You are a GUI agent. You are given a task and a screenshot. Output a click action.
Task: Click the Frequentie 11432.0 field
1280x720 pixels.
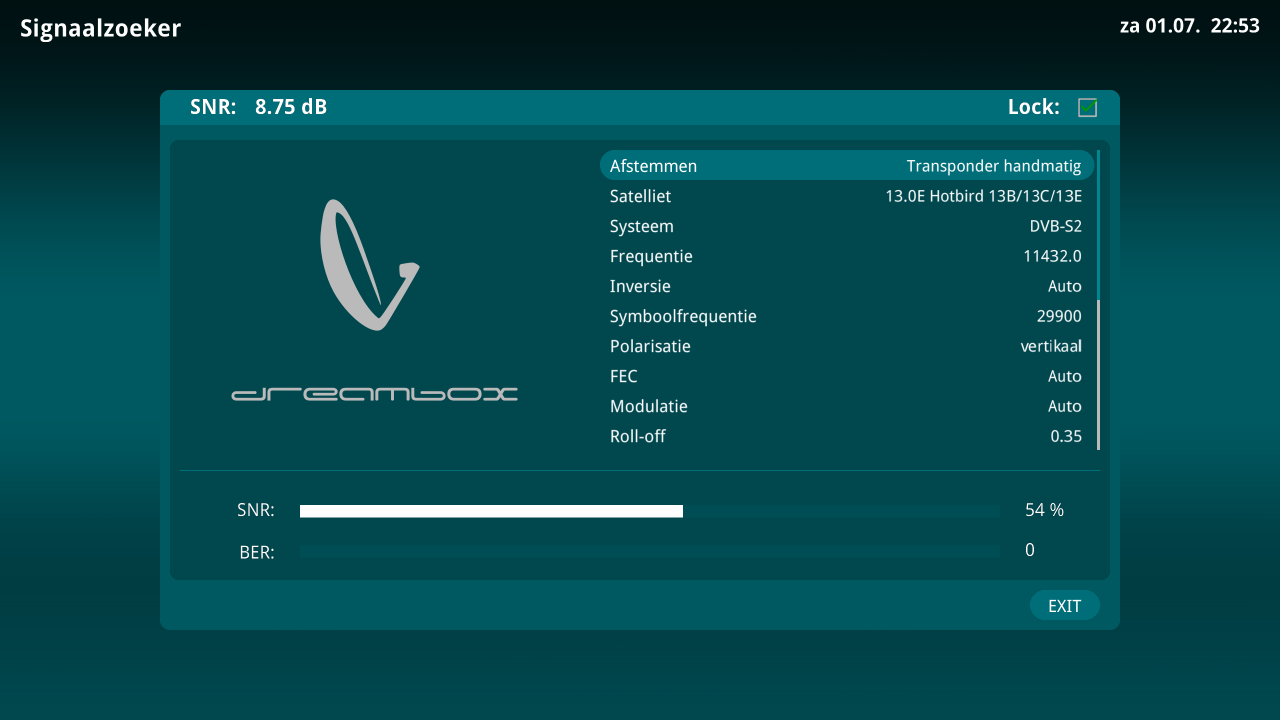click(x=1052, y=256)
